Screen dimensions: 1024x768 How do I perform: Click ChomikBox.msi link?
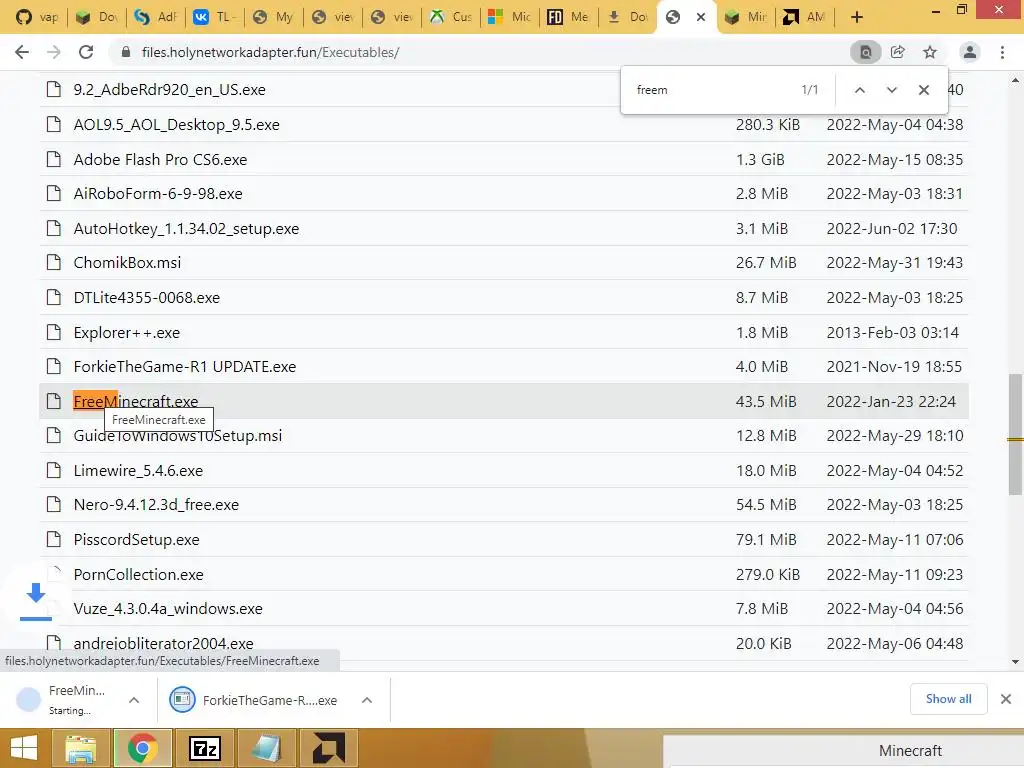[127, 263]
